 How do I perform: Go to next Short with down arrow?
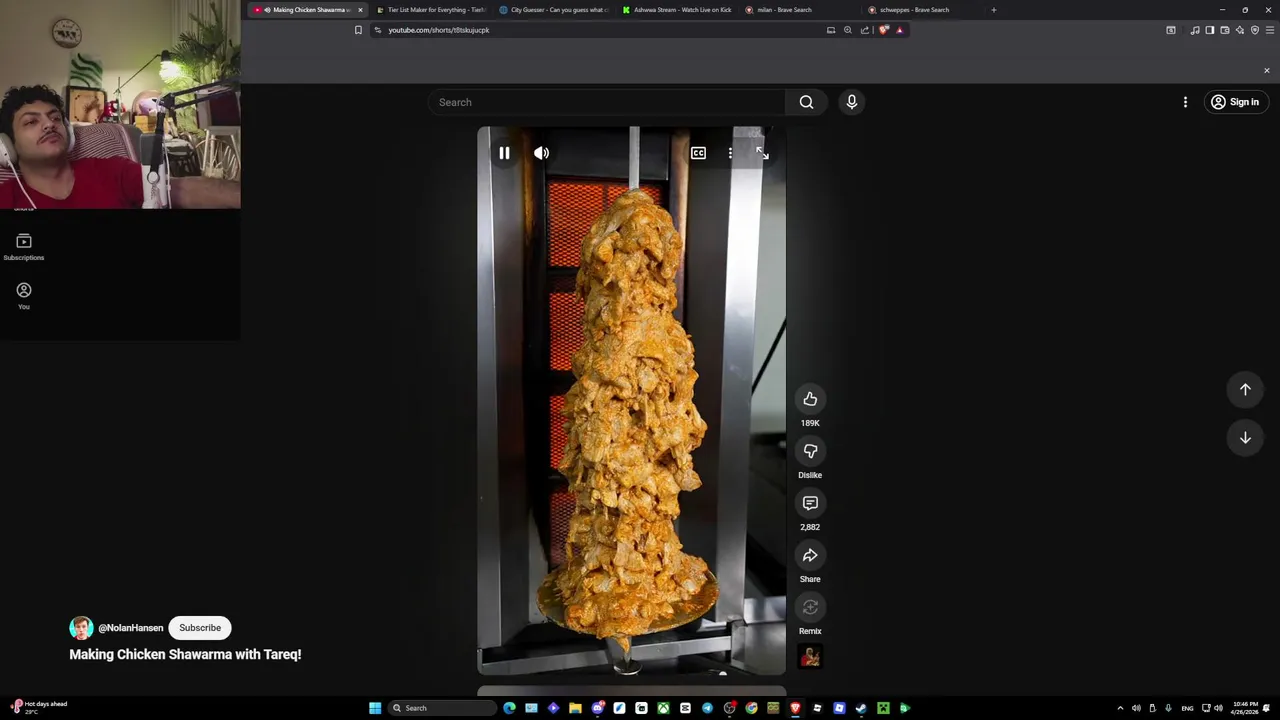coord(1245,438)
